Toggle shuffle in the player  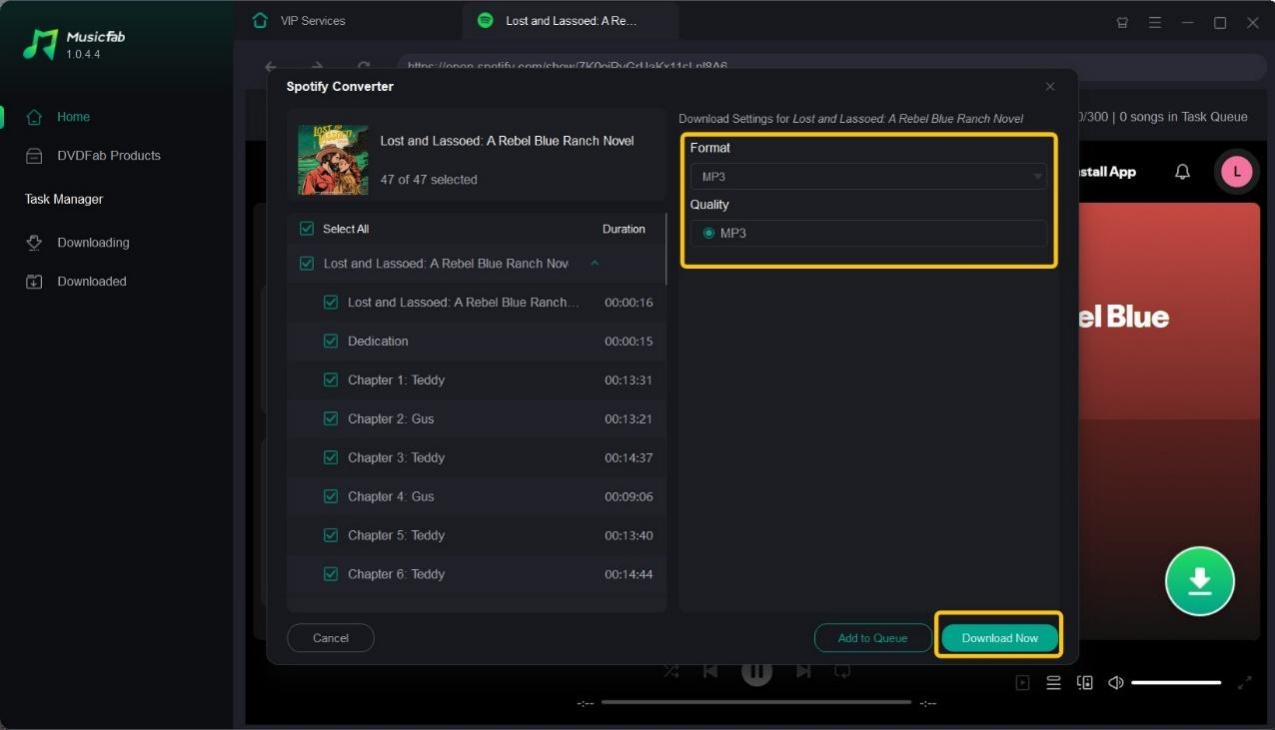click(x=671, y=672)
